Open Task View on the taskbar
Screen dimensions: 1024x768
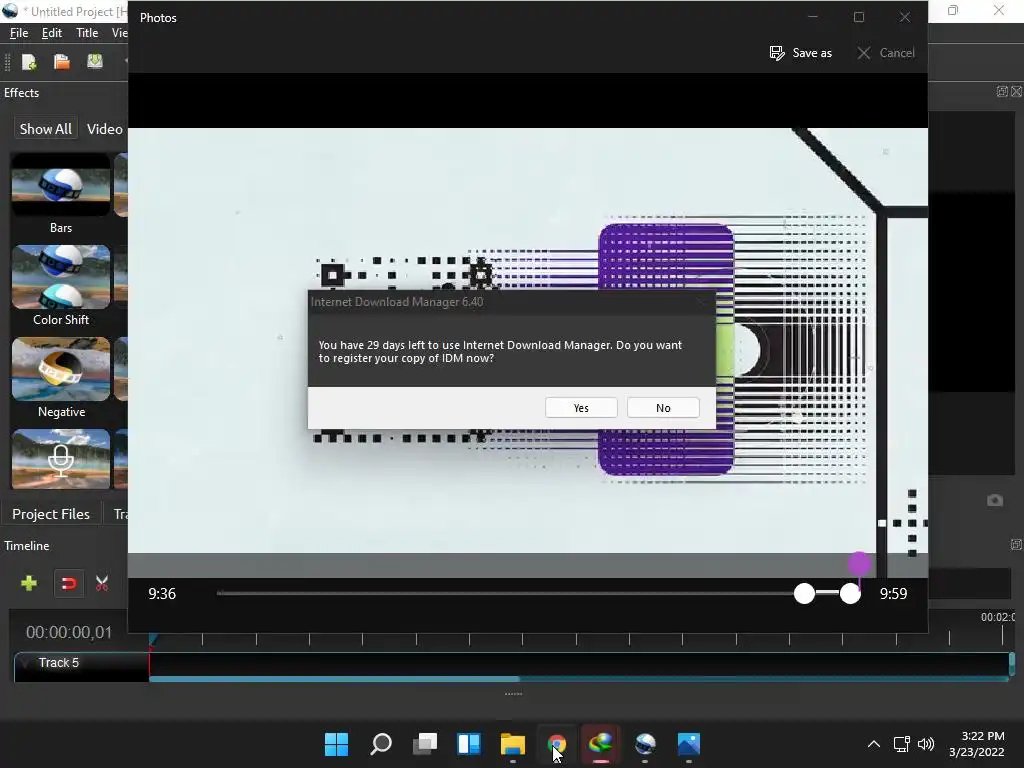[x=425, y=744]
